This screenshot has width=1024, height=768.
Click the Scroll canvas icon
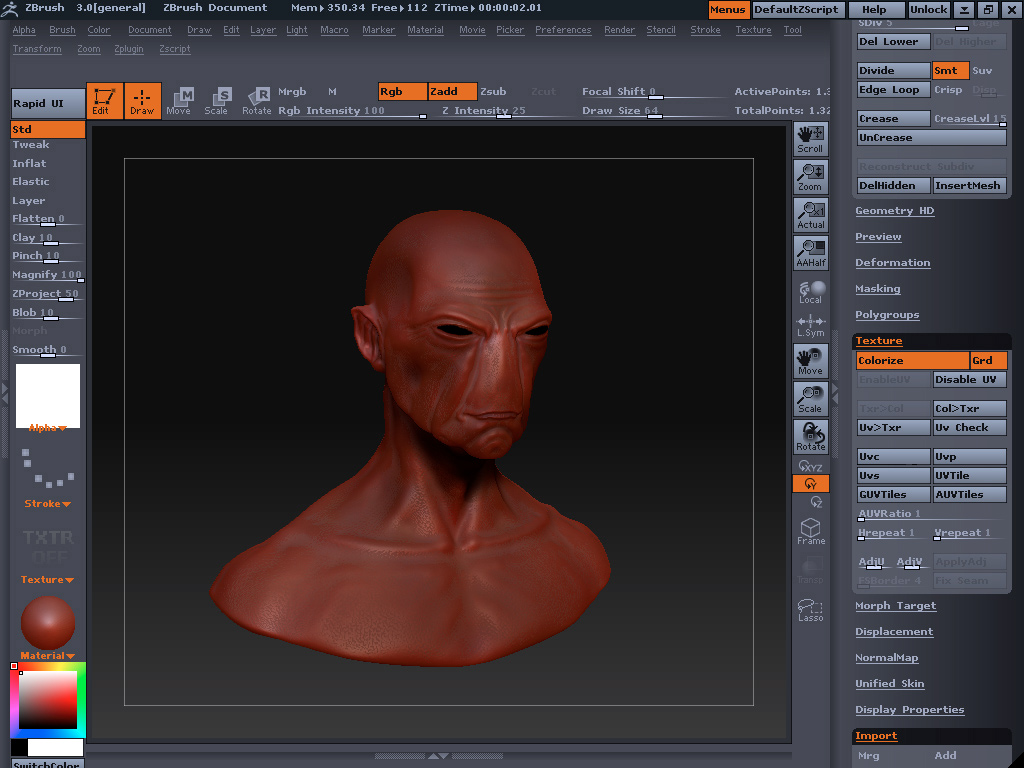[810, 139]
